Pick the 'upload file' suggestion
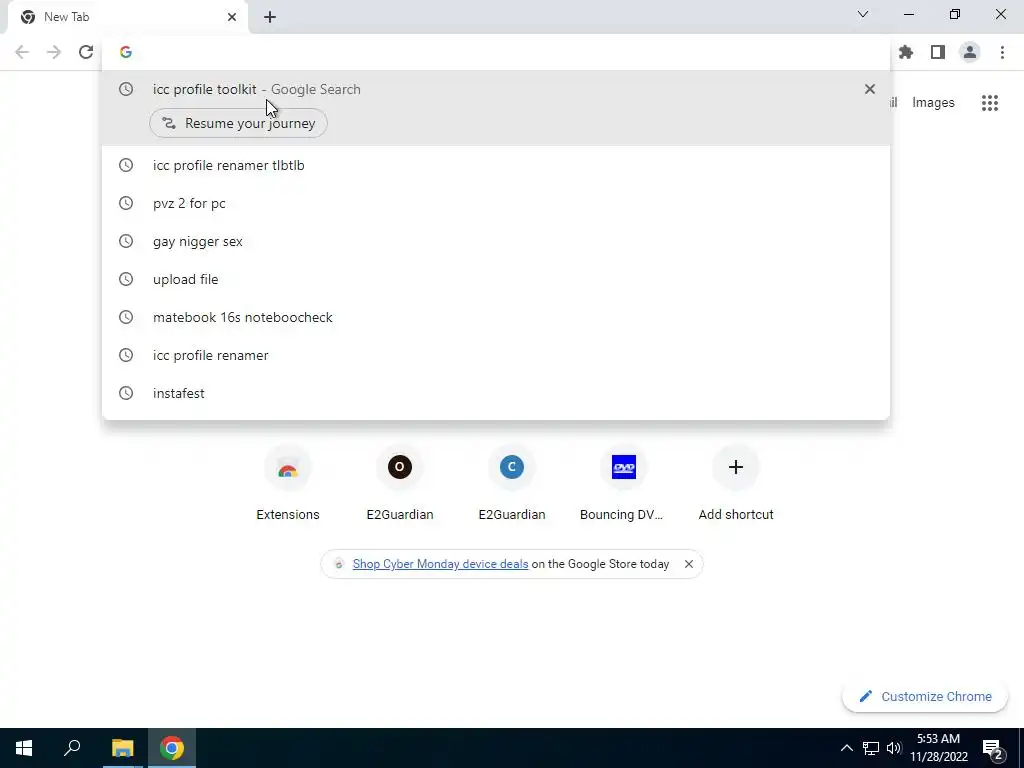This screenshot has width=1024, height=768. pyautogui.click(x=496, y=279)
